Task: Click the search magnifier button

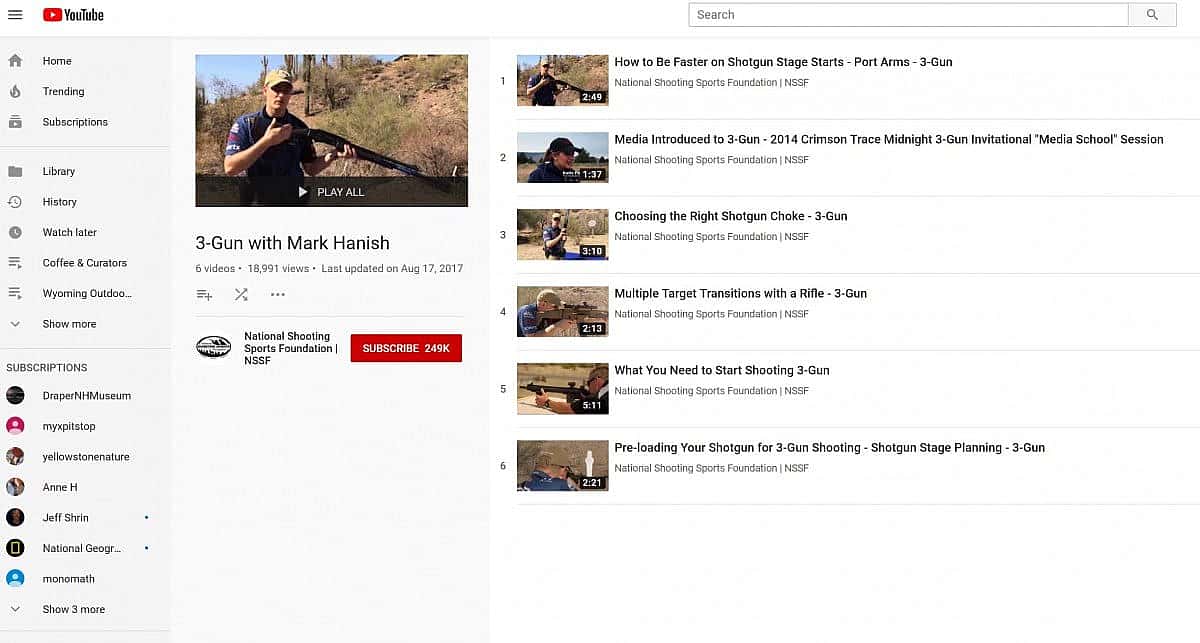Action: coord(1152,15)
